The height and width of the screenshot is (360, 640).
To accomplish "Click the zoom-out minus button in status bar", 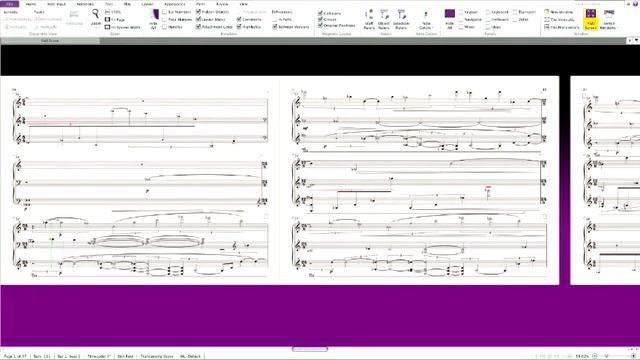I will pos(595,356).
